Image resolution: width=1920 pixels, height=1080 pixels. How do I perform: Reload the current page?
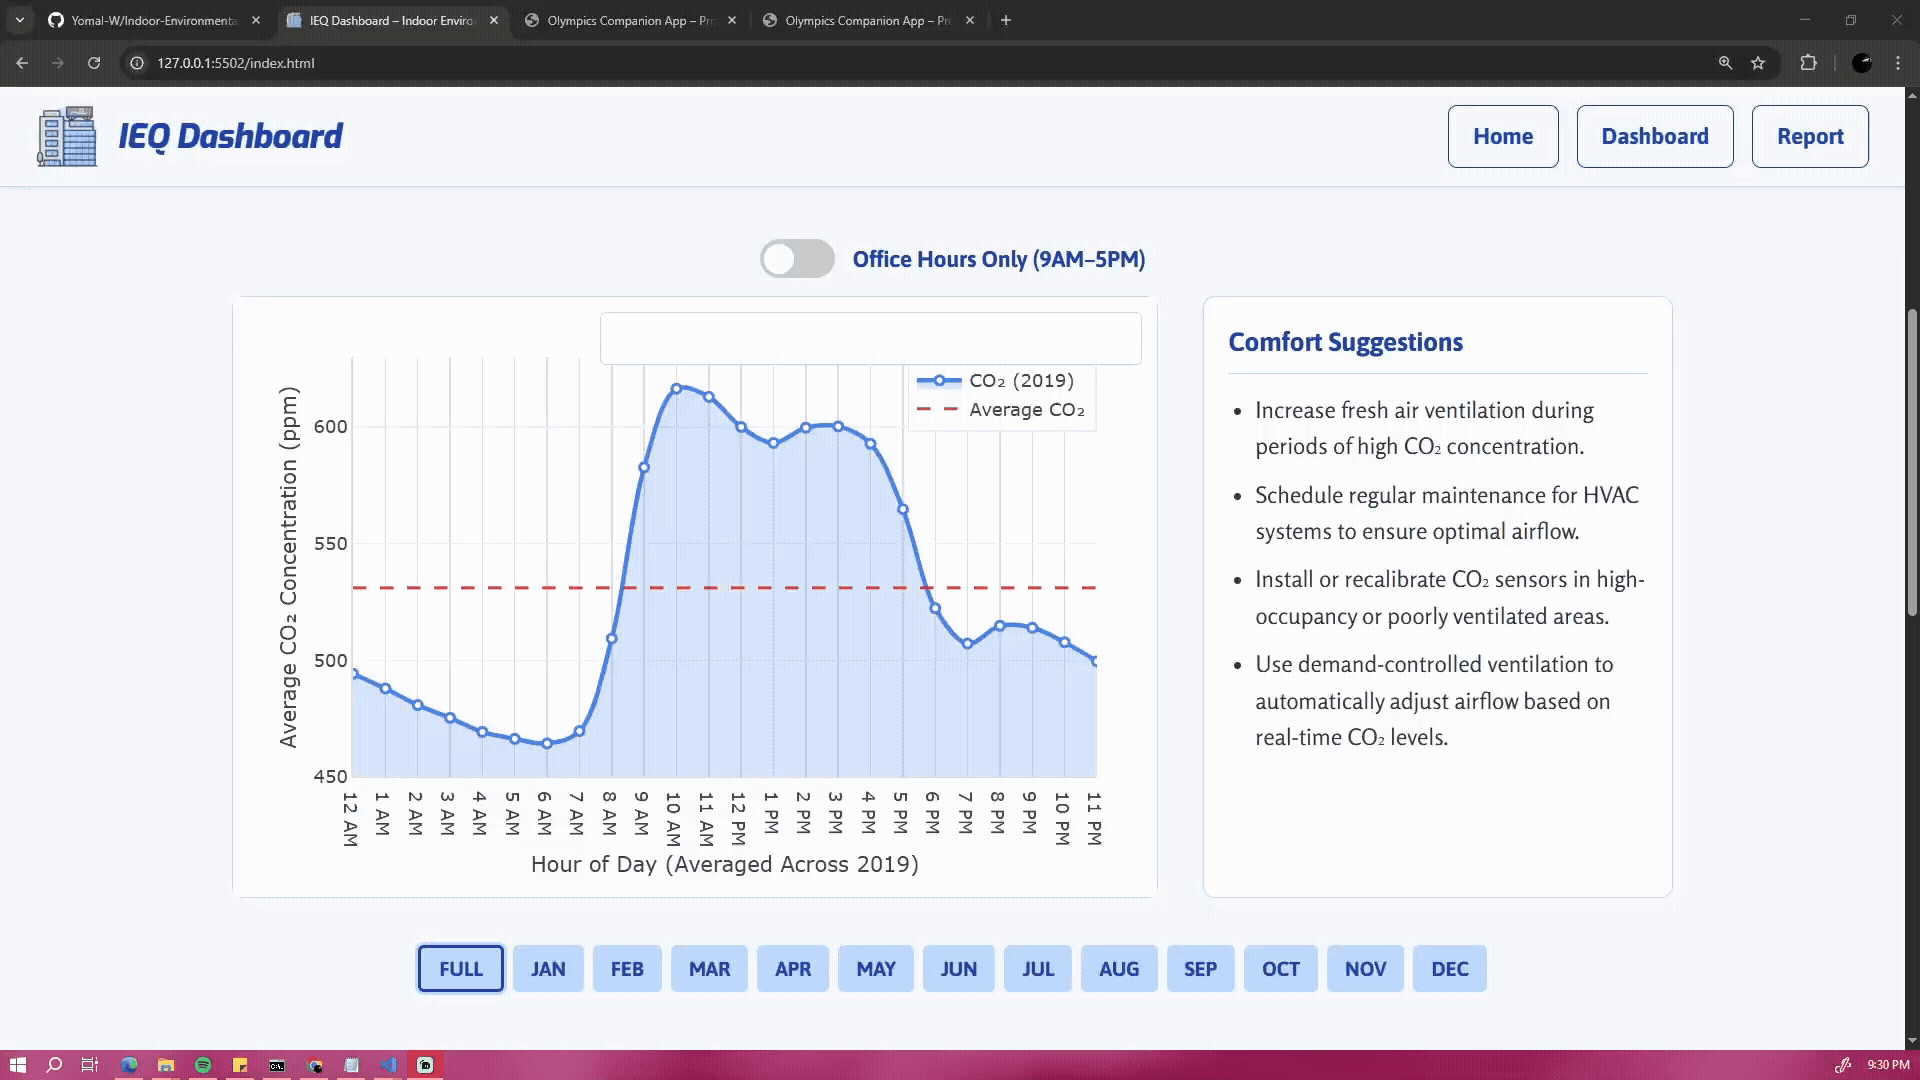(94, 63)
